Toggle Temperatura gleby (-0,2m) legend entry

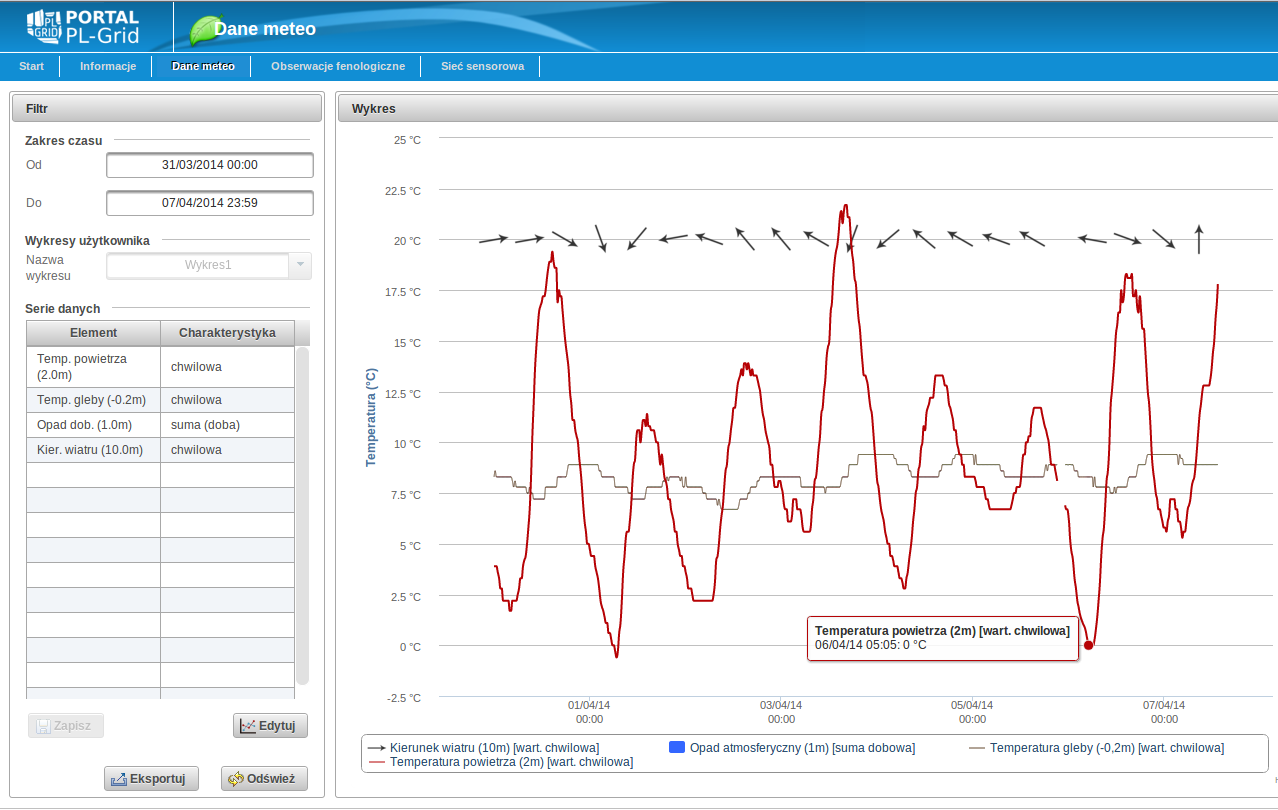tap(1096, 747)
